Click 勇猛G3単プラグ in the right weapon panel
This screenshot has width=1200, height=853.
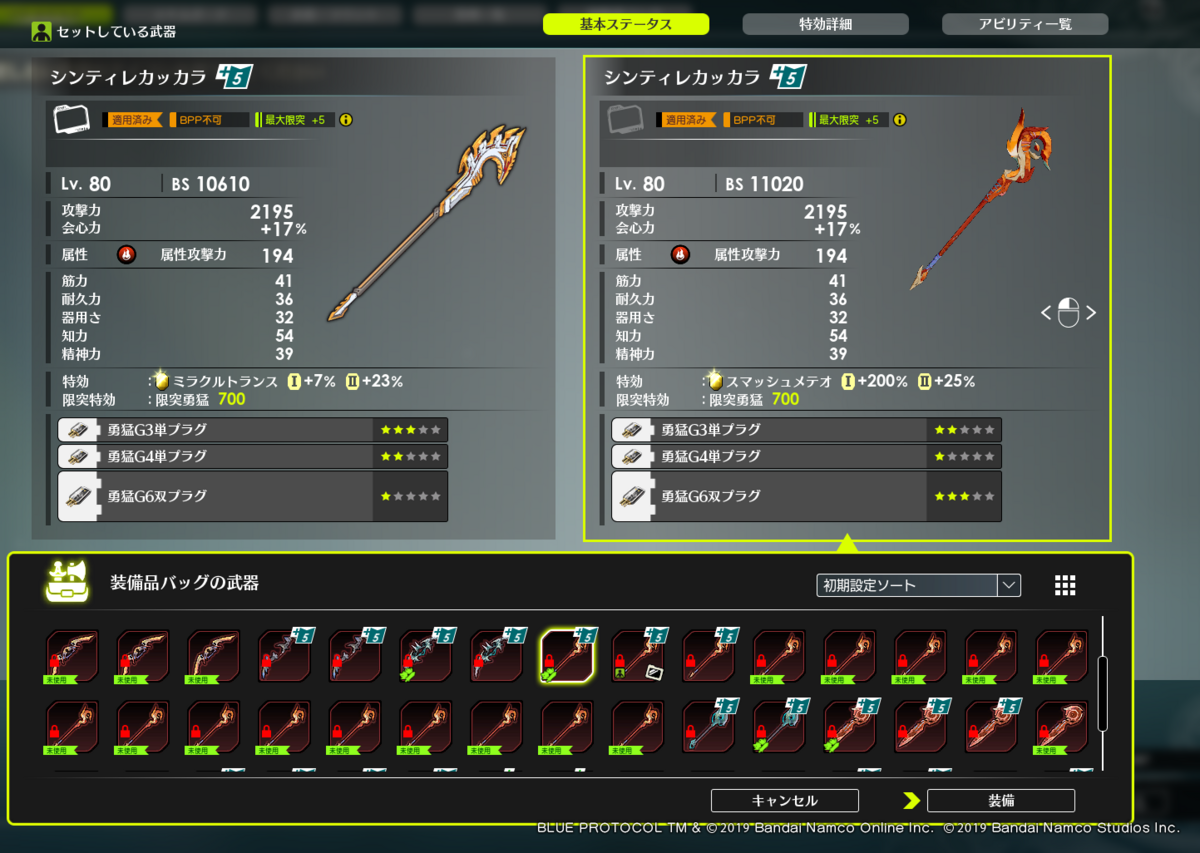(x=807, y=430)
